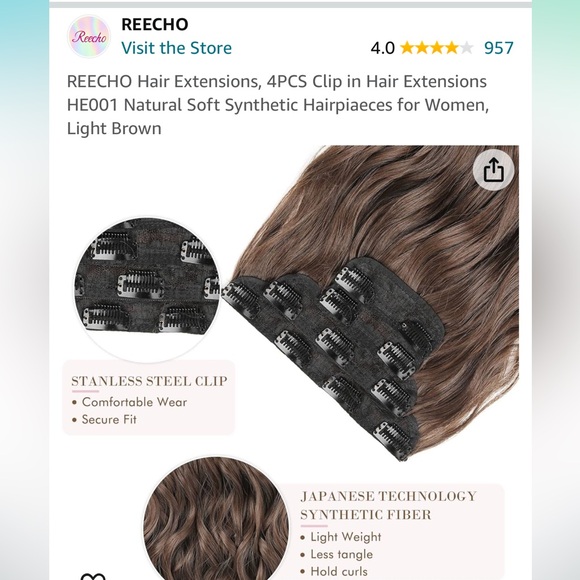Tap the share icon on product image

click(493, 170)
